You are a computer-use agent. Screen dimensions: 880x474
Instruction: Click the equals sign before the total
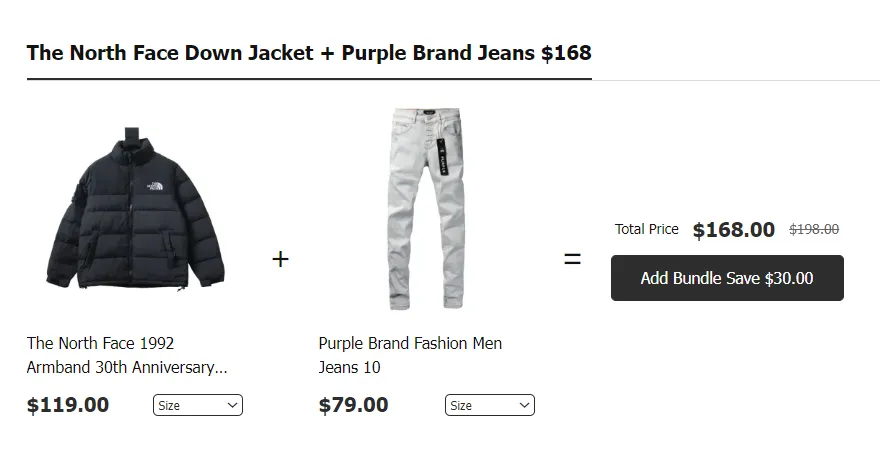pyautogui.click(x=572, y=259)
